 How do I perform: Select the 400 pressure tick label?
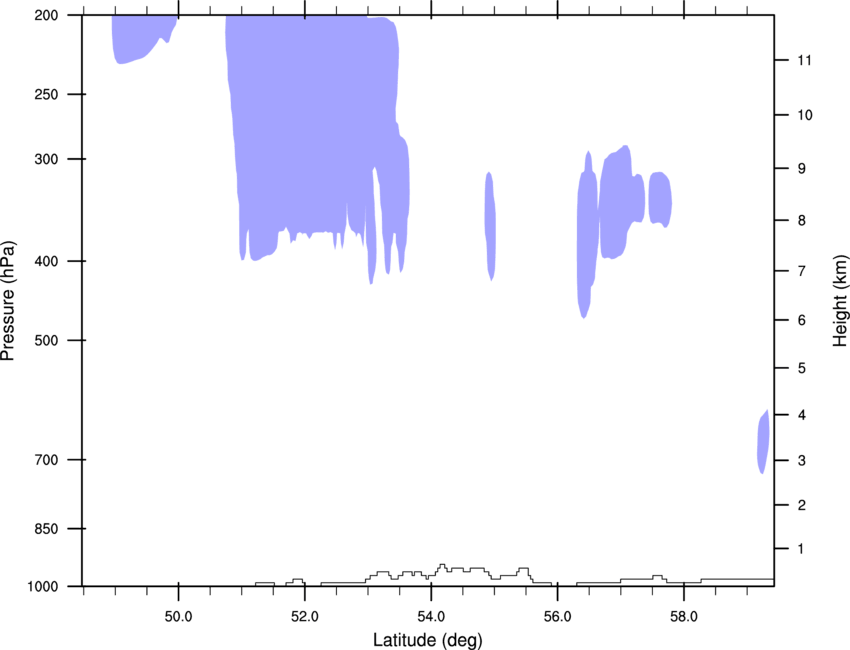pos(46,261)
